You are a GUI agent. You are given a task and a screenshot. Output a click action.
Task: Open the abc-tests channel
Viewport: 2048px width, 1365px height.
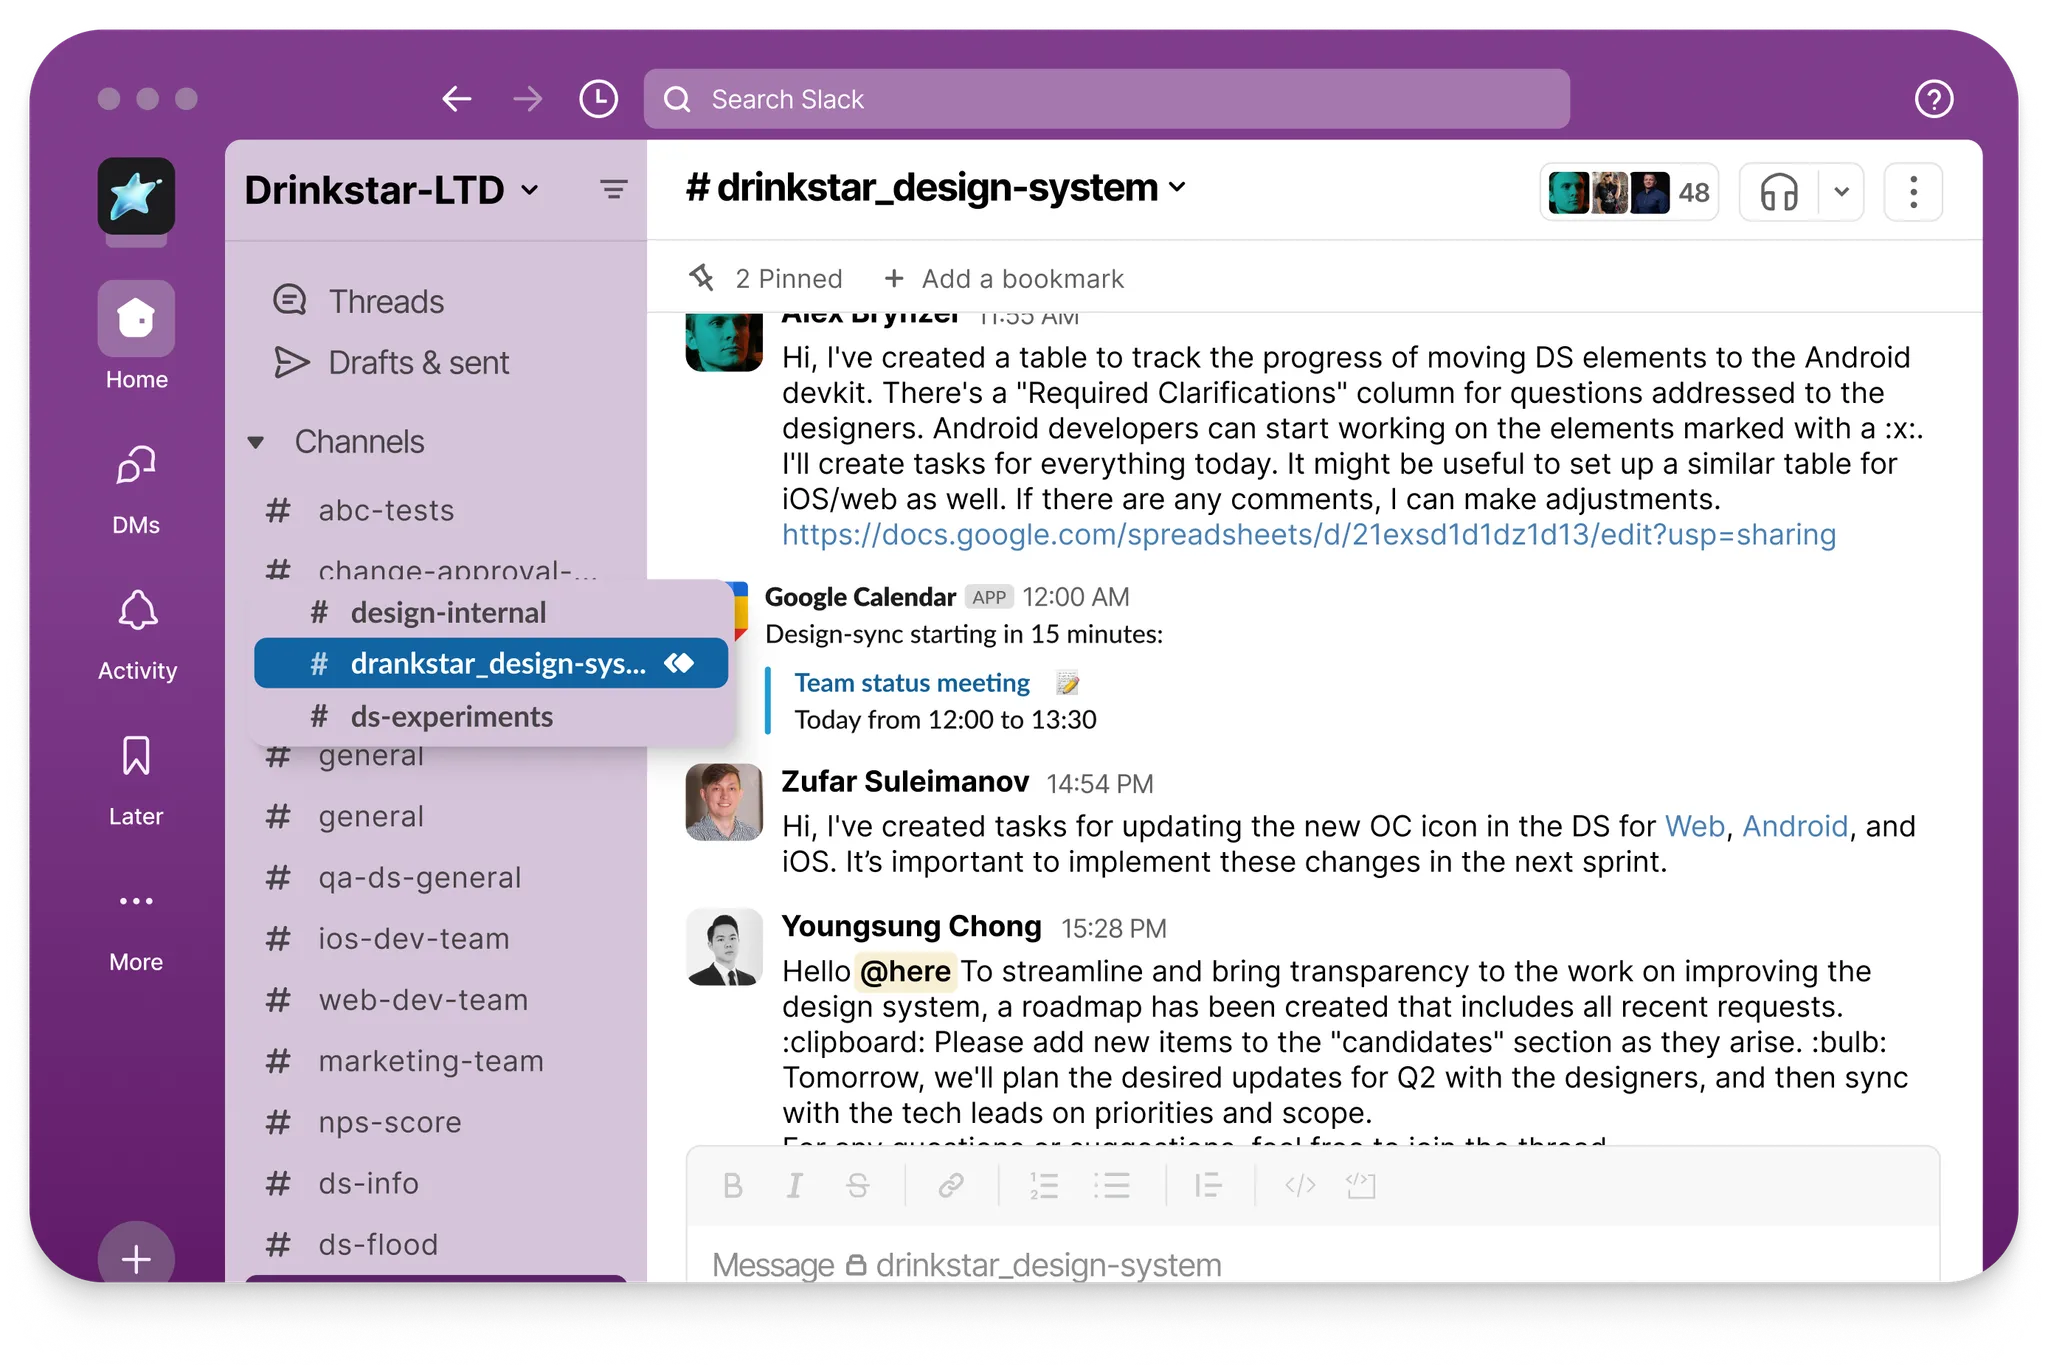point(360,511)
